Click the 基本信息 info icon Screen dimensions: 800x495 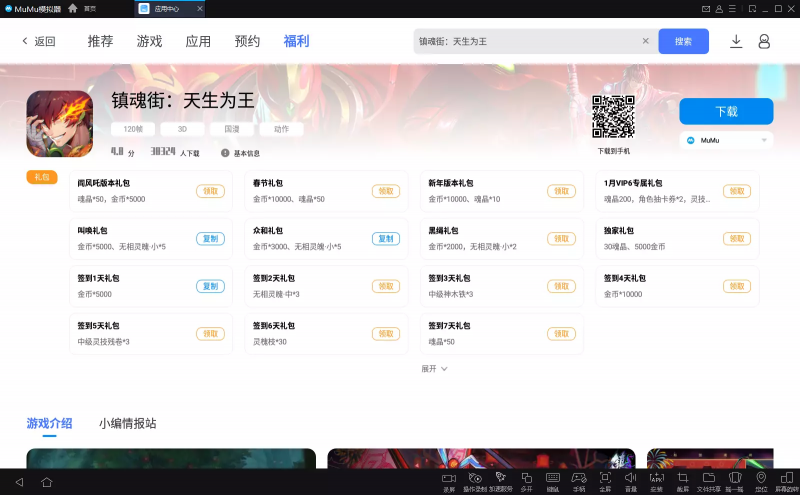pyautogui.click(x=225, y=153)
